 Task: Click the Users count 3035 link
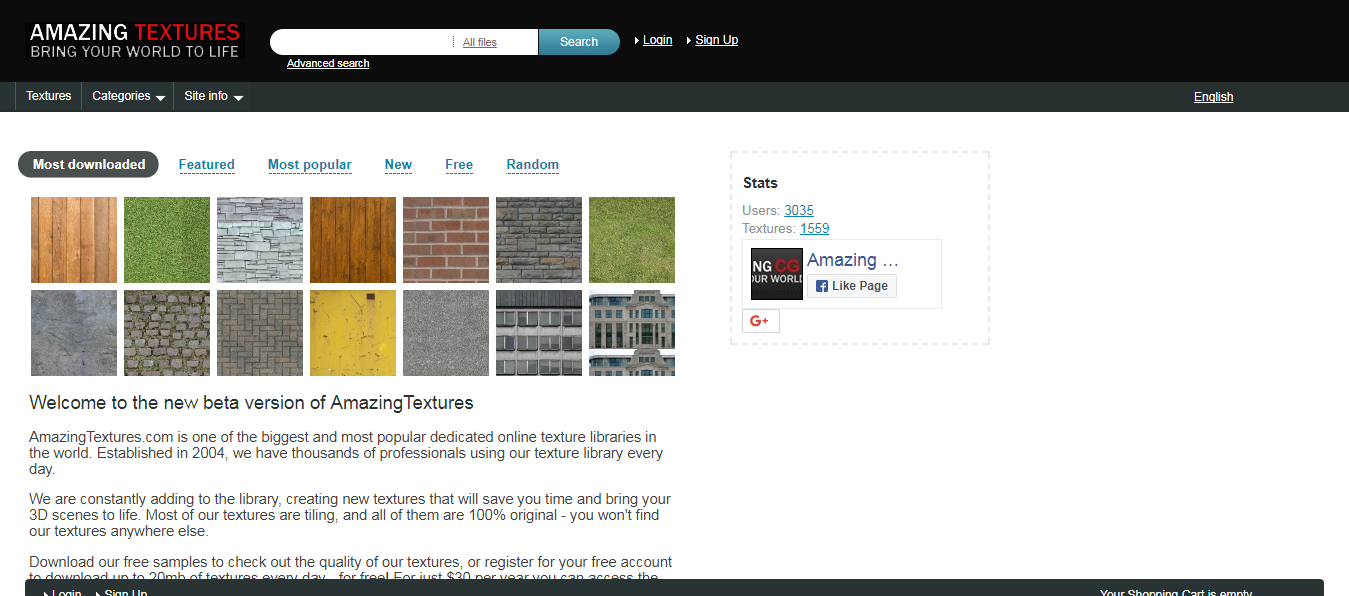[x=799, y=210]
